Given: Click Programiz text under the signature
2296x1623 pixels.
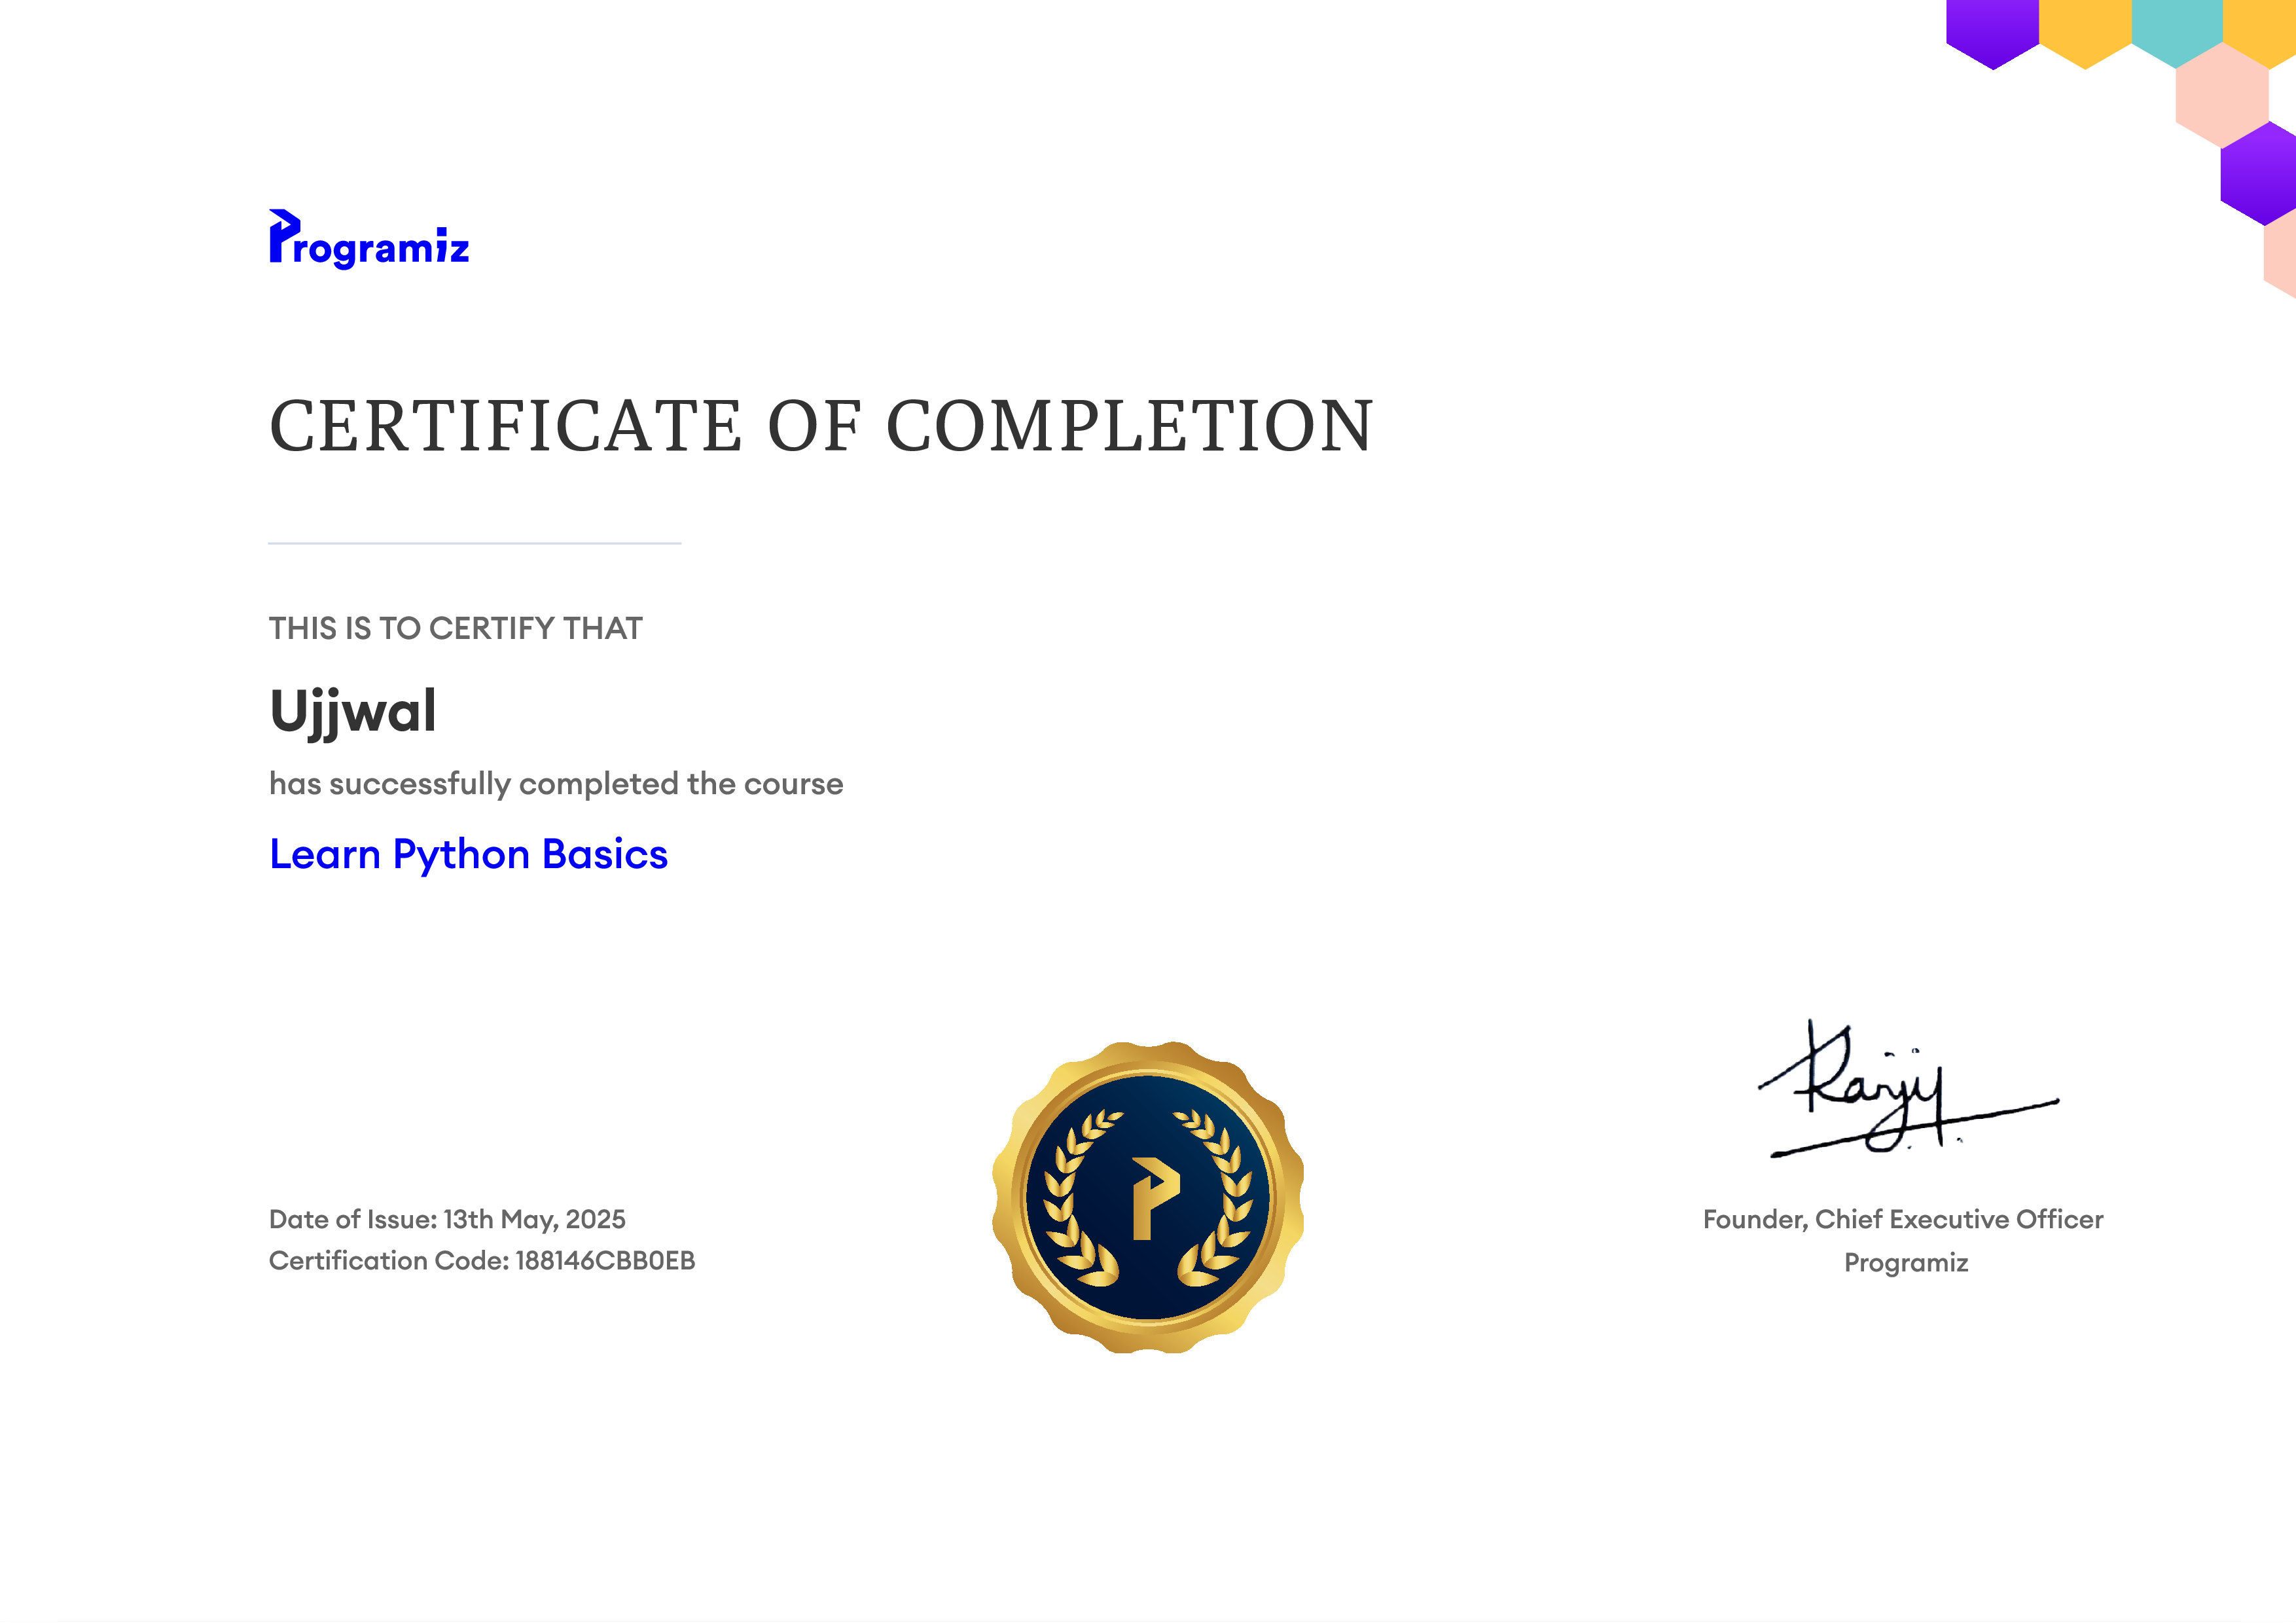Looking at the screenshot, I should click(x=1906, y=1262).
